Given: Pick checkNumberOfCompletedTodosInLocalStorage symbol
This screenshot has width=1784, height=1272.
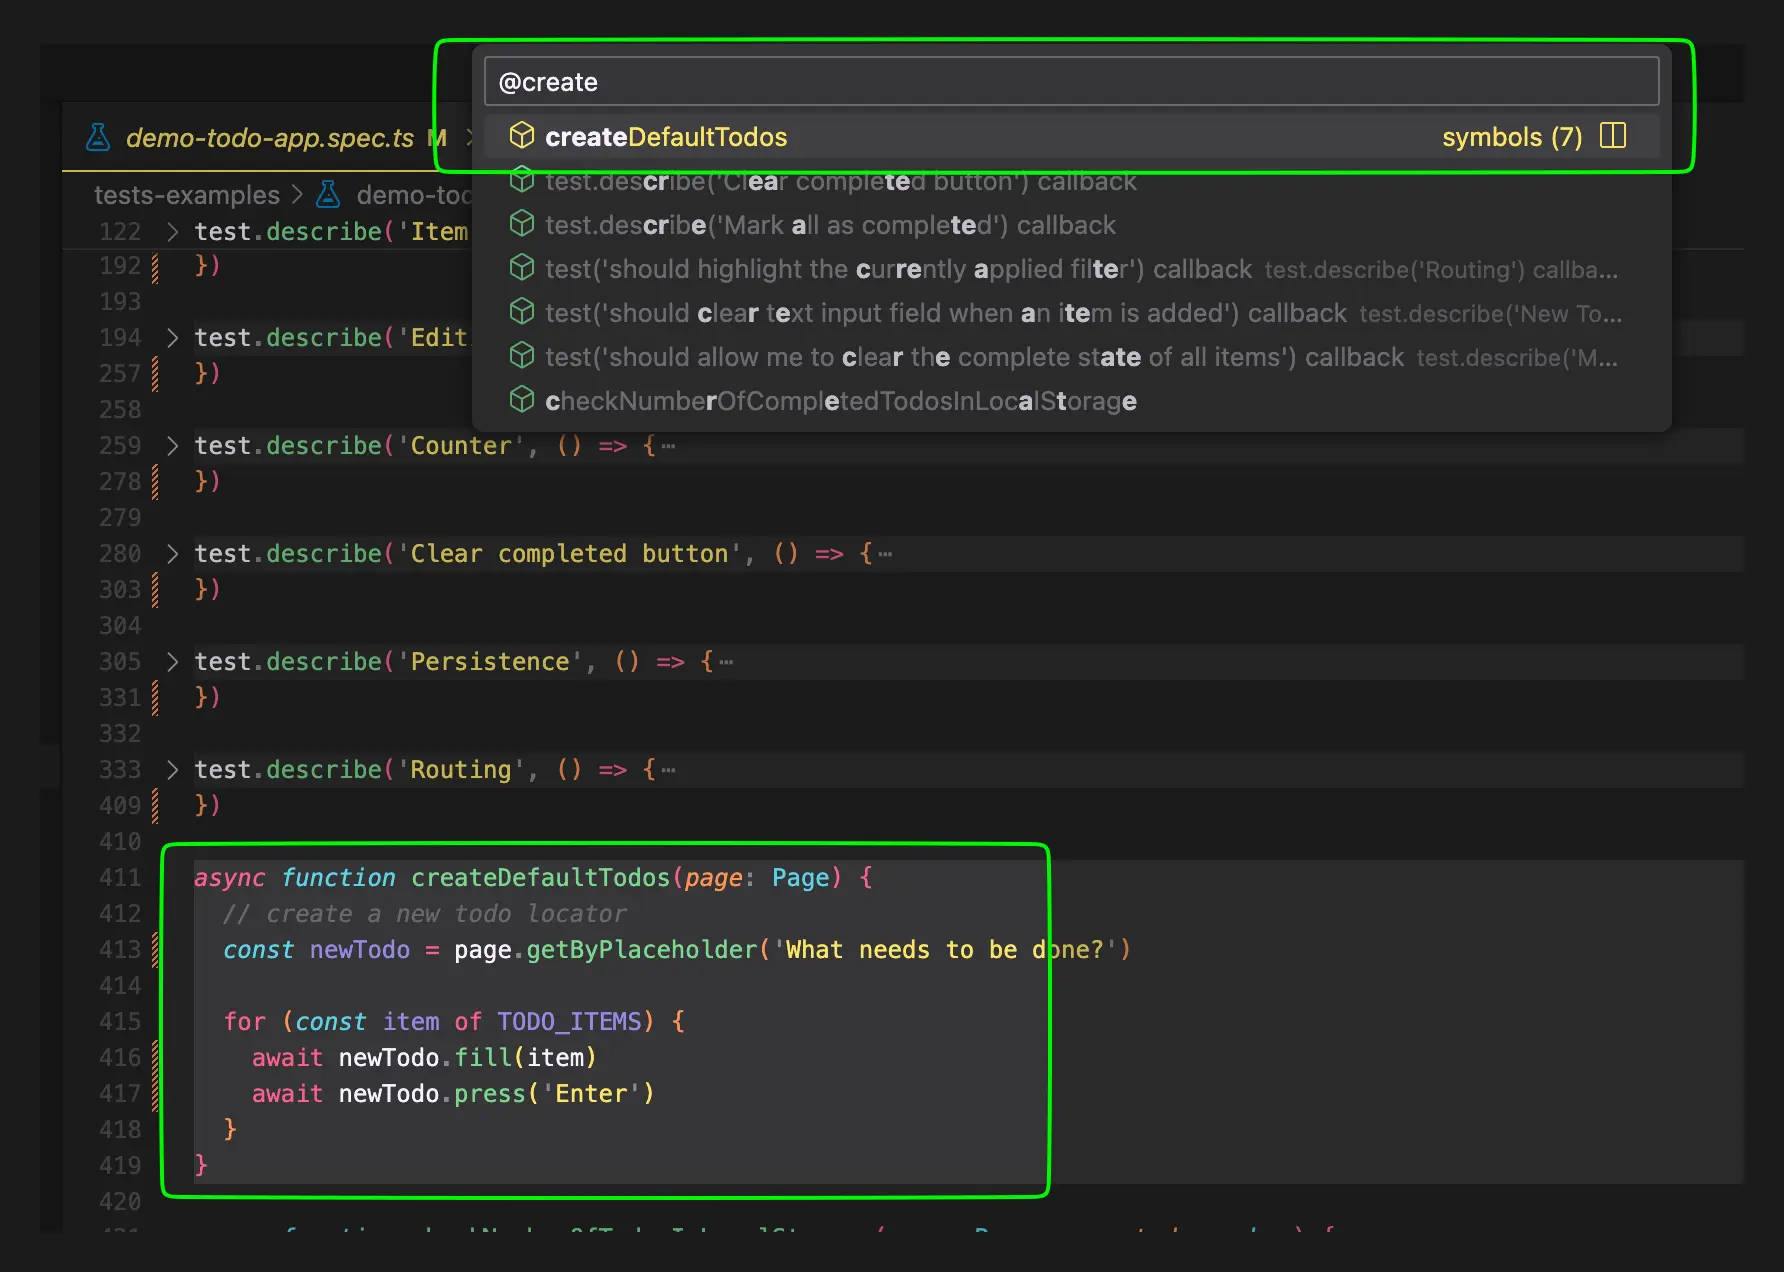Looking at the screenshot, I should [x=1071, y=401].
